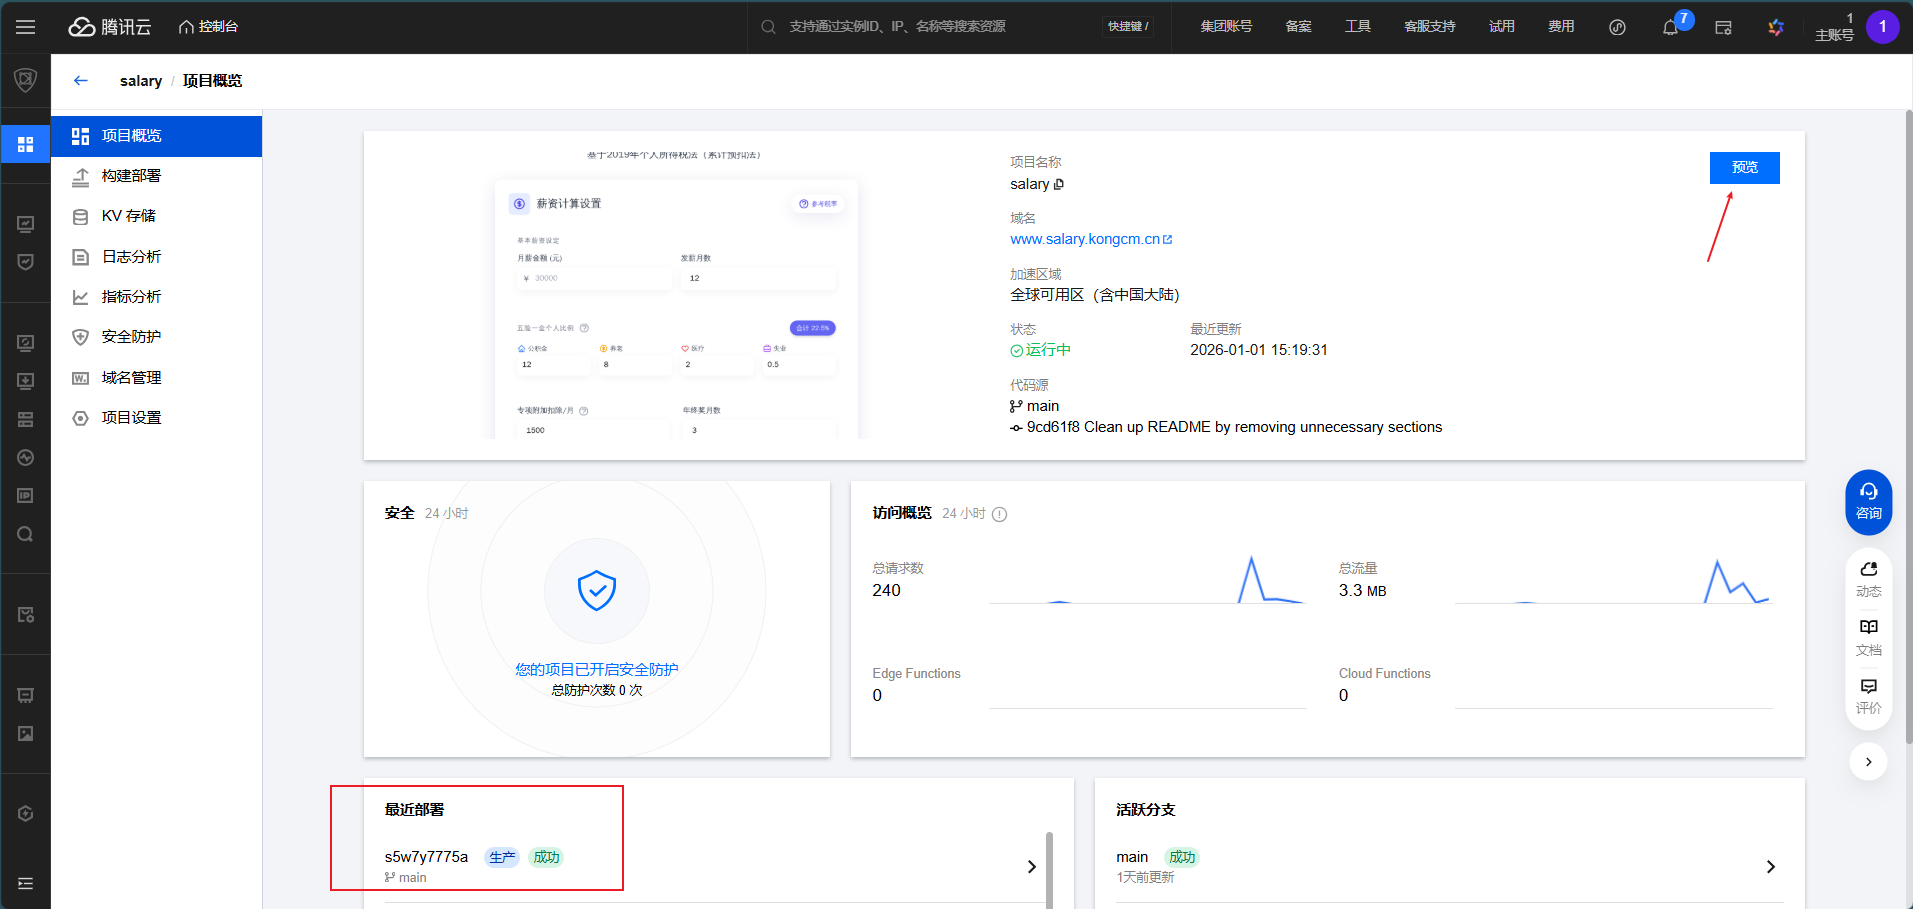The image size is (1913, 909).
Task: Go to 项目设置 in the sidebar
Action: click(x=131, y=418)
